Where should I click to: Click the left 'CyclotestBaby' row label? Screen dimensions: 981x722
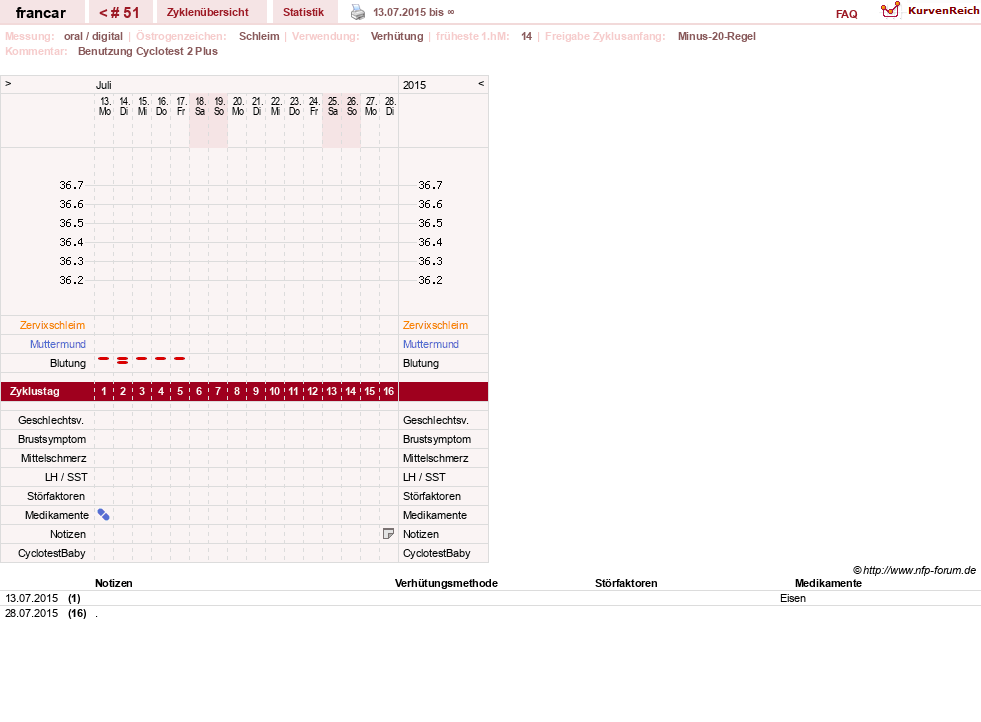click(51, 553)
